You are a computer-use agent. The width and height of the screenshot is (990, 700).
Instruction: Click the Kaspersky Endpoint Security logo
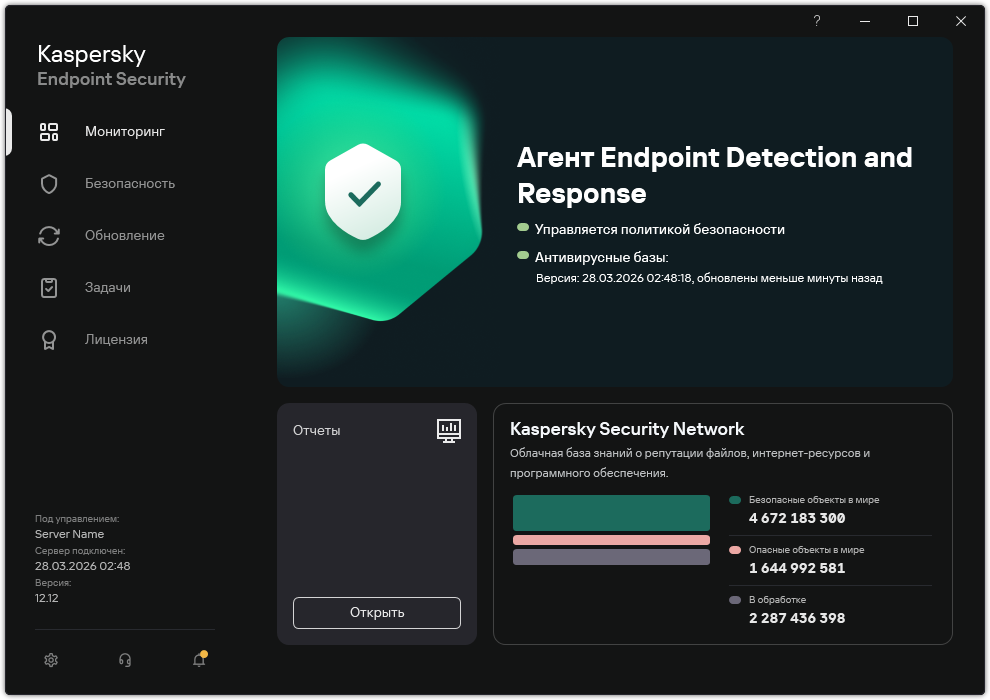(x=111, y=66)
